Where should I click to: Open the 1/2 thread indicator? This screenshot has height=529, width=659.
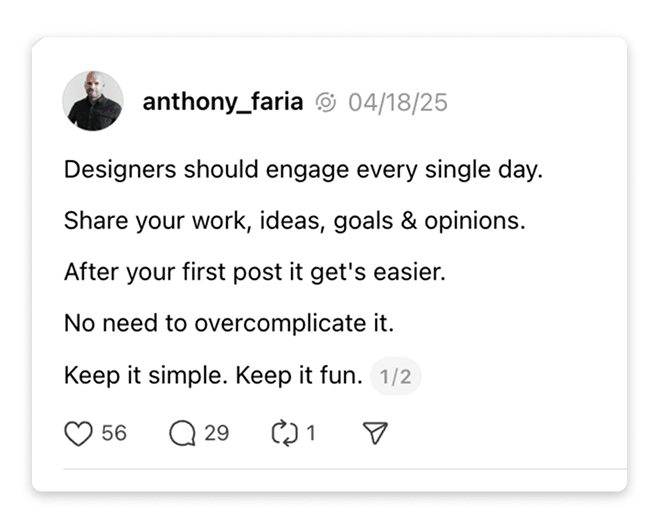point(395,377)
